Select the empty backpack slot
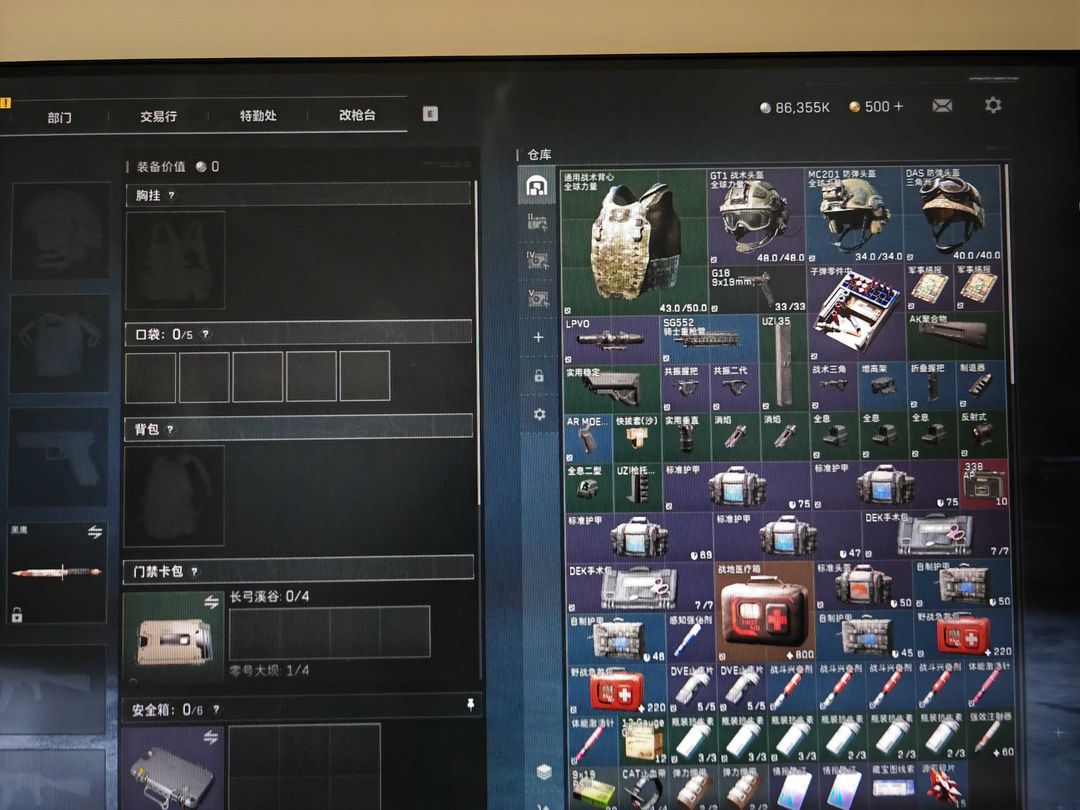 174,495
